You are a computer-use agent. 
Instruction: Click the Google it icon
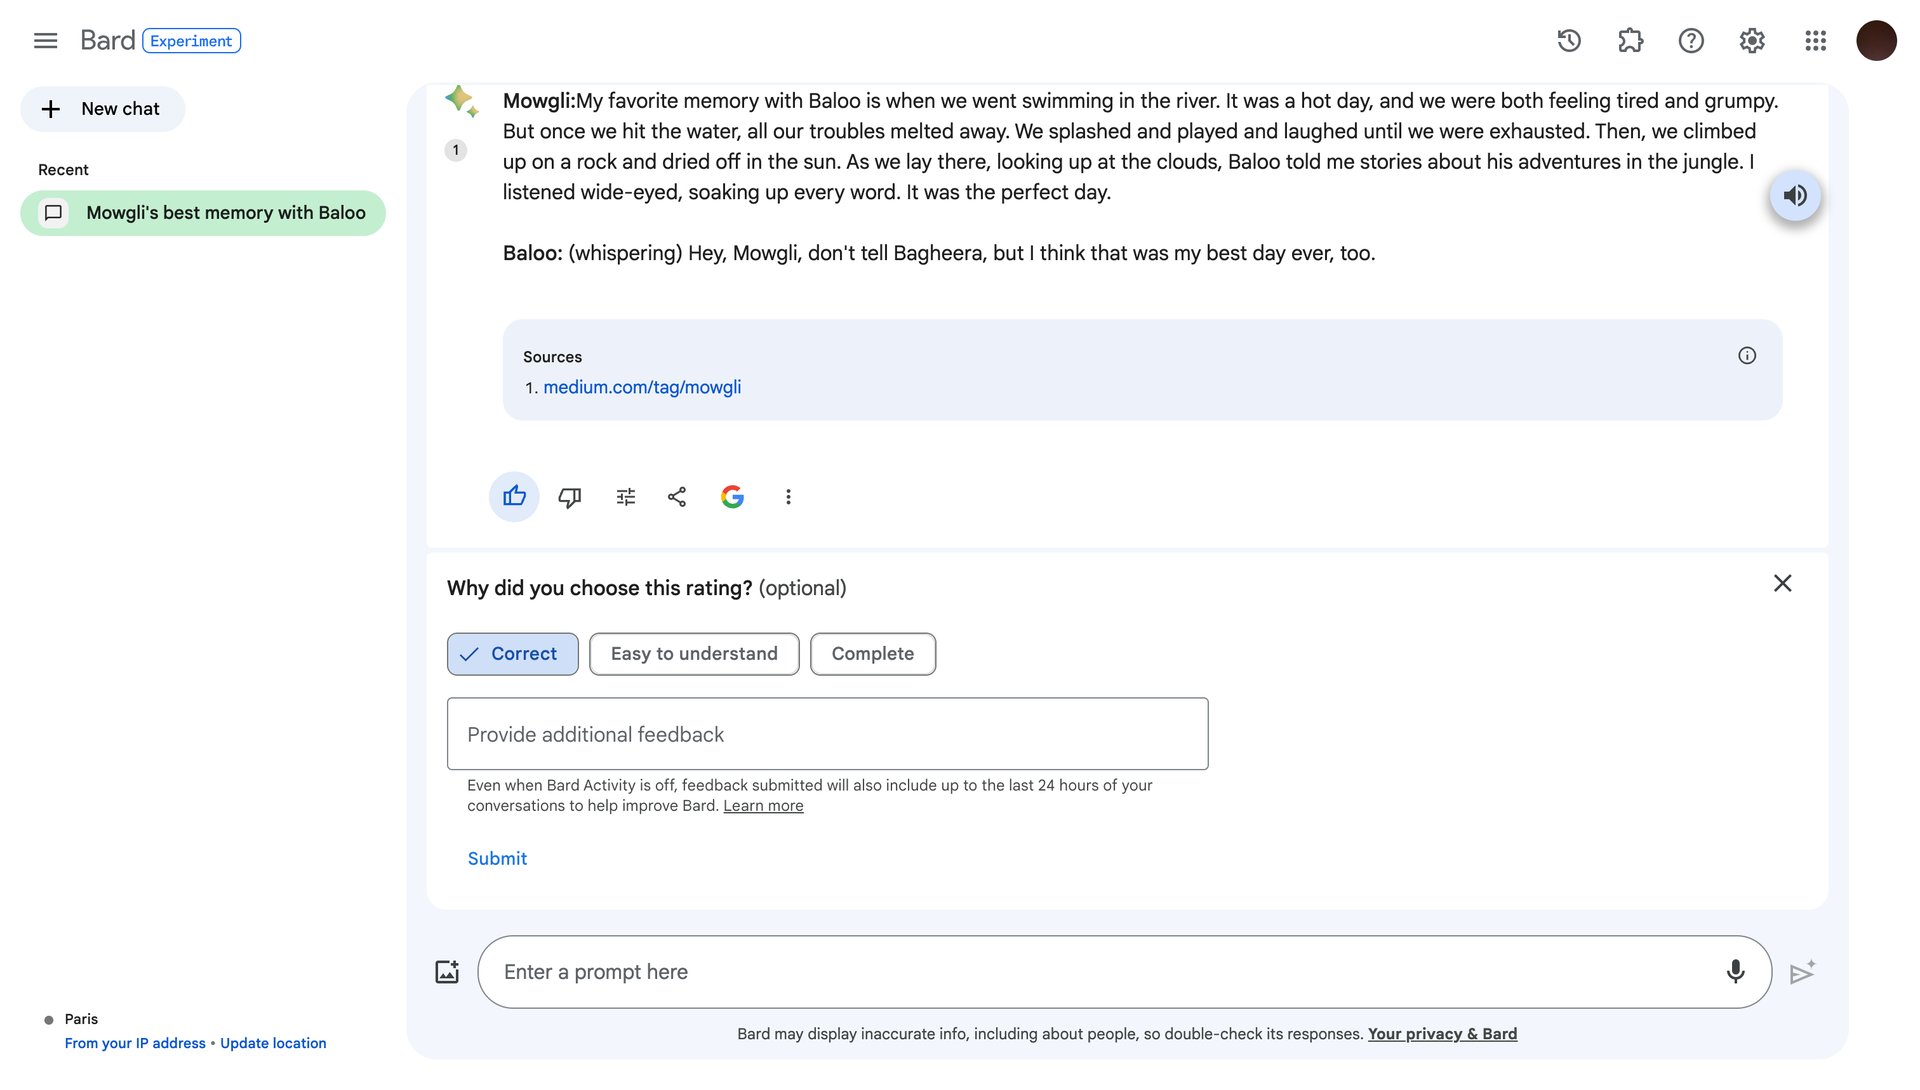click(x=732, y=497)
